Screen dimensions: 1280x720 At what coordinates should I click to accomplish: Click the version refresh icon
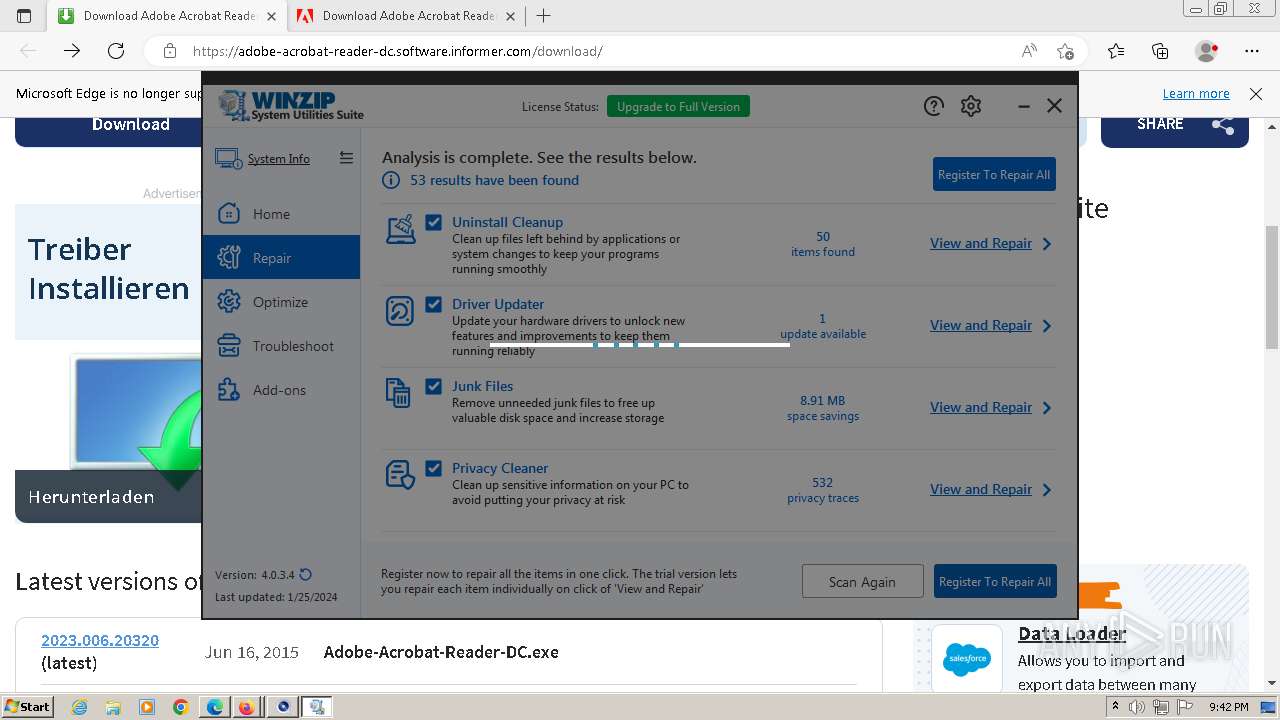(306, 574)
